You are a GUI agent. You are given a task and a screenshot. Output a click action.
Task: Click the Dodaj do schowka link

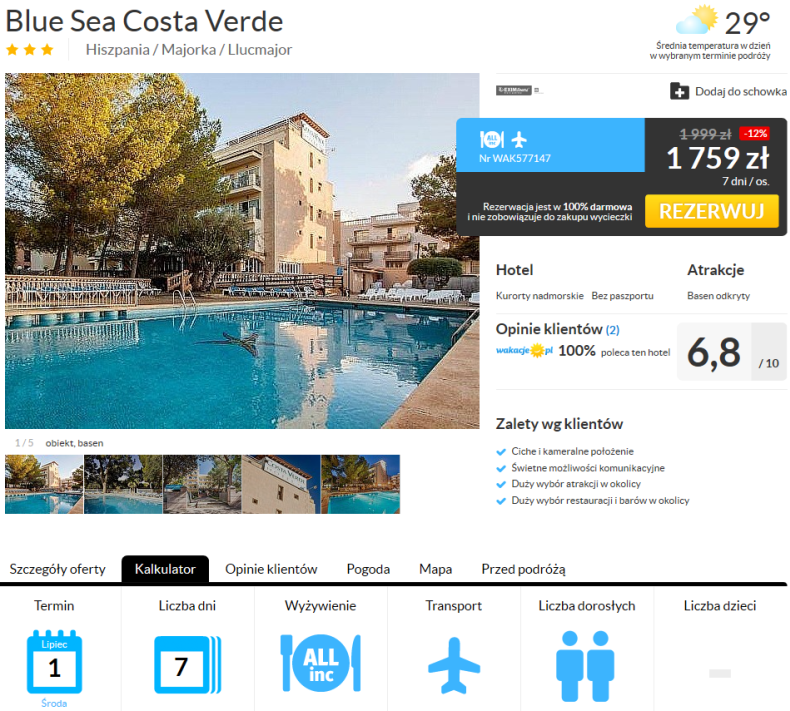[741, 91]
